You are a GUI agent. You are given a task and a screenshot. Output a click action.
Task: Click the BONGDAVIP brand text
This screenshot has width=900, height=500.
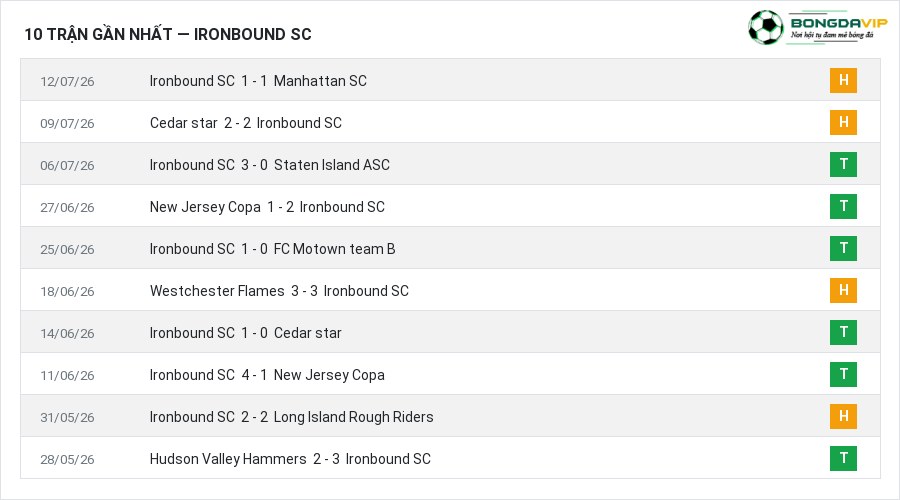(x=839, y=23)
